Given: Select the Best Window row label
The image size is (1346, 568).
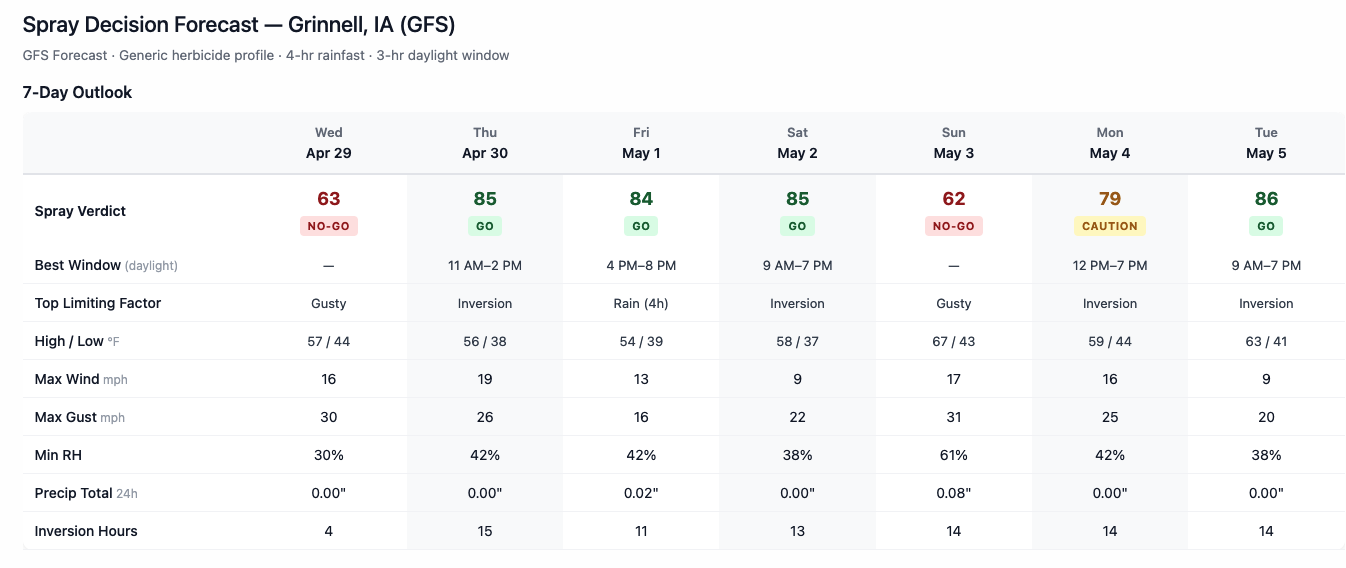Looking at the screenshot, I should 77,265.
